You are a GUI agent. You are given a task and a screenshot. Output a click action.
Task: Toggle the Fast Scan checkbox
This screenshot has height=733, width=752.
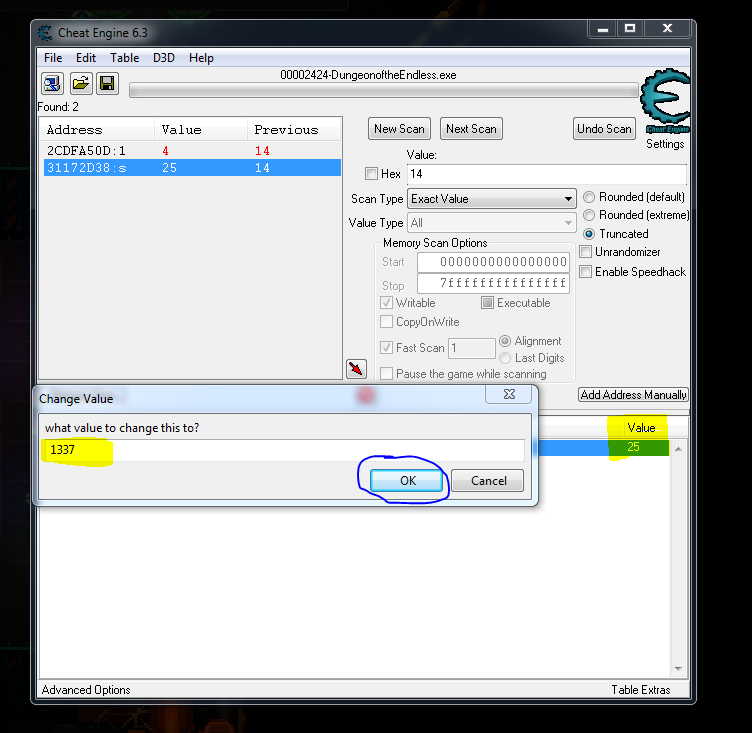pos(386,347)
